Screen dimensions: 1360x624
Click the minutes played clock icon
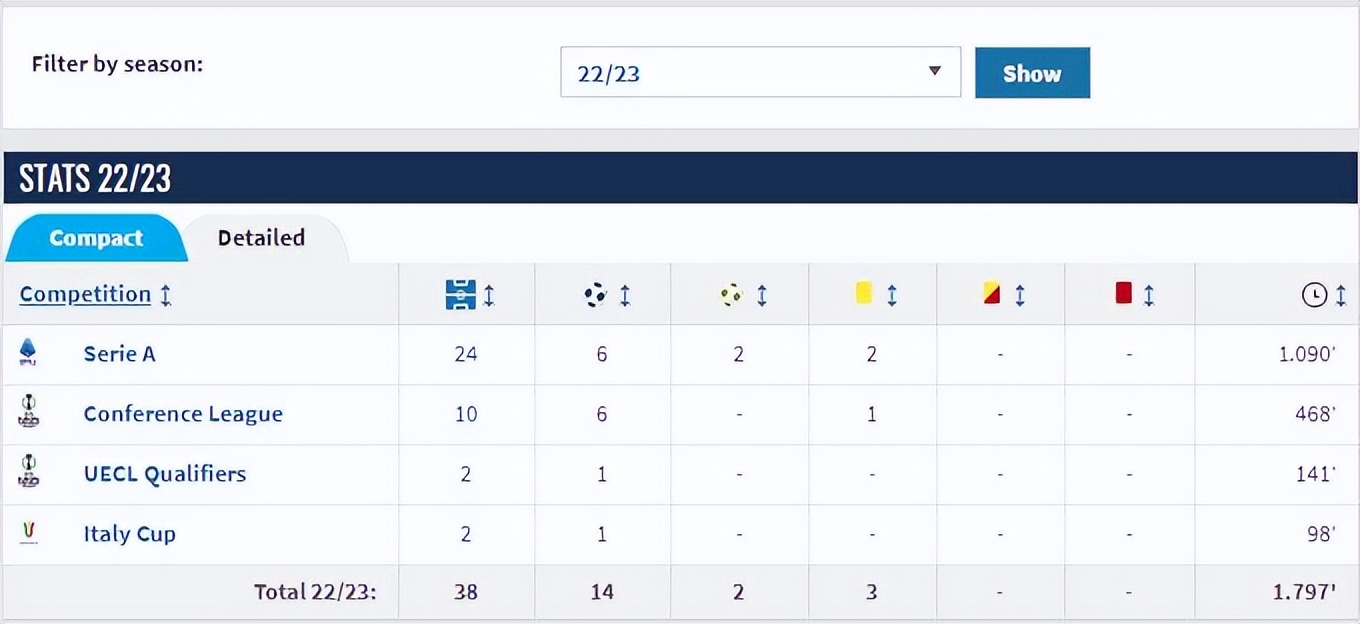1313,295
